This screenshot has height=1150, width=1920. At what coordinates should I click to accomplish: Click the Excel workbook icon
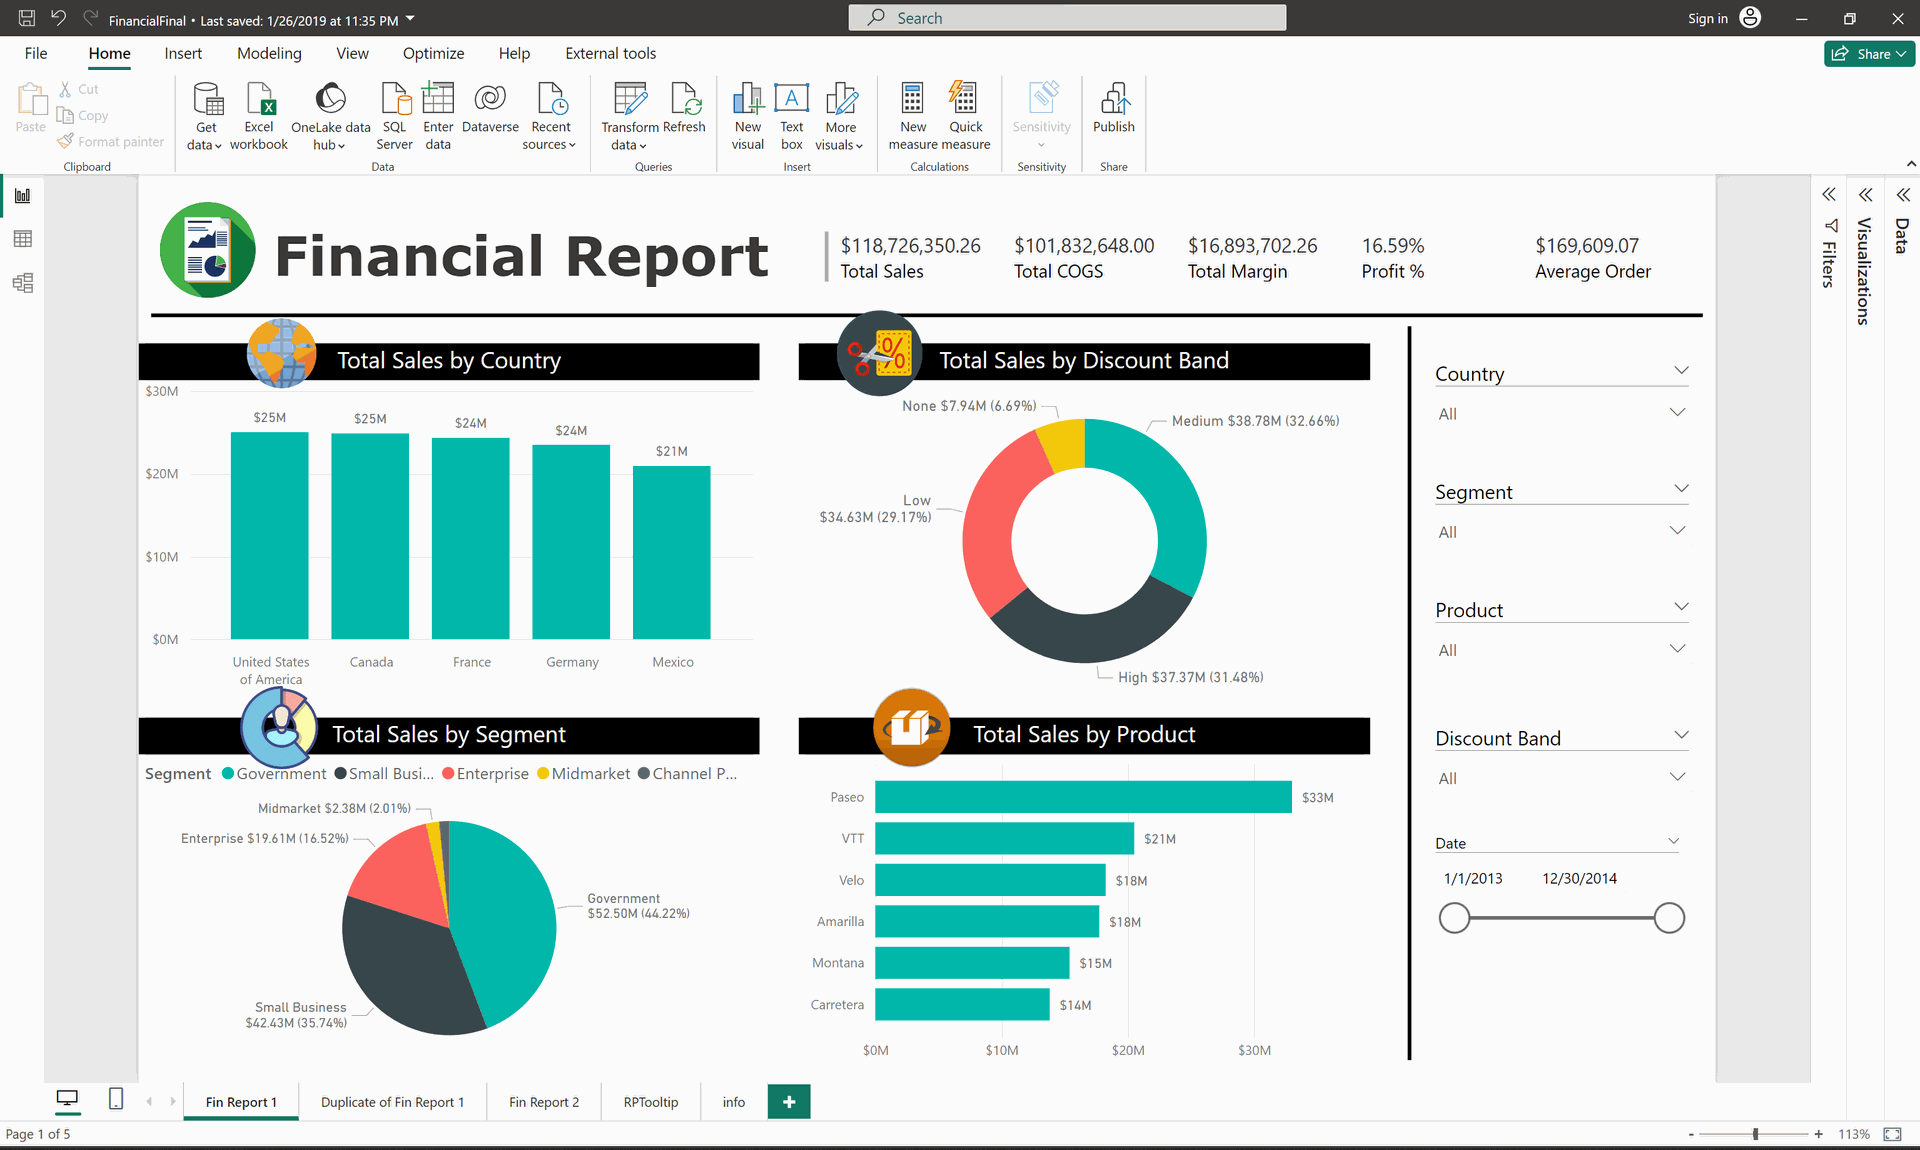coord(259,100)
